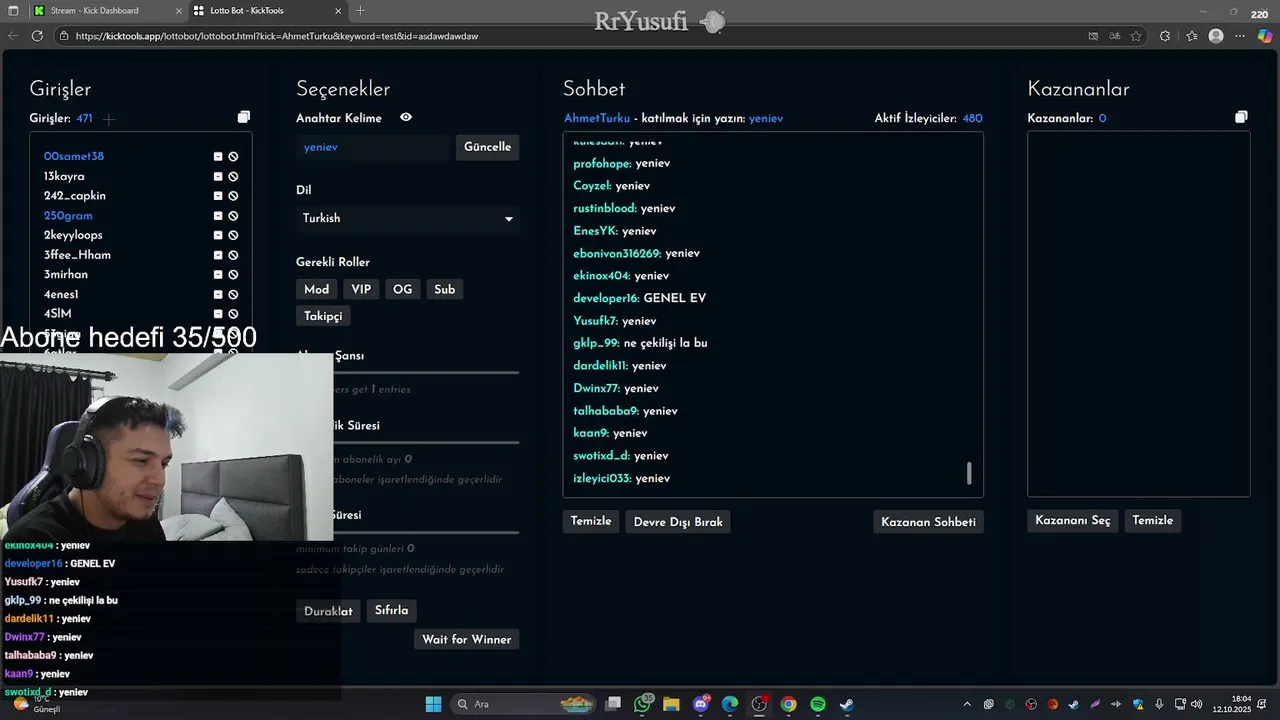Image resolution: width=1280 pixels, height=720 pixels.
Task: Open browser profile avatar
Action: (1216, 36)
